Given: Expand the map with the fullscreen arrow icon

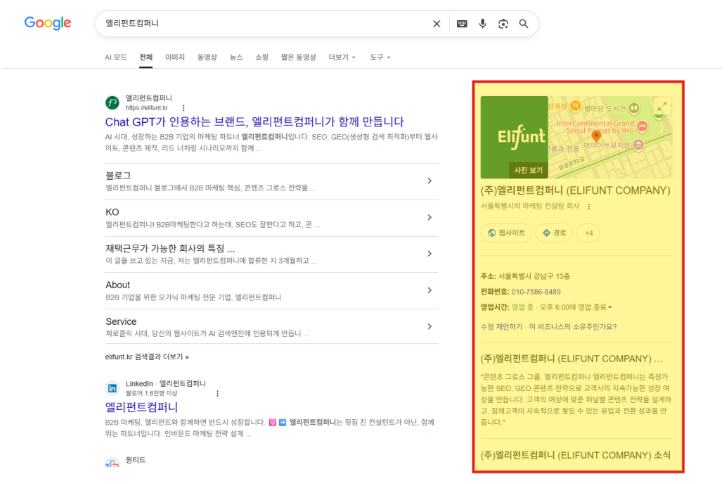Looking at the screenshot, I should click(662, 106).
